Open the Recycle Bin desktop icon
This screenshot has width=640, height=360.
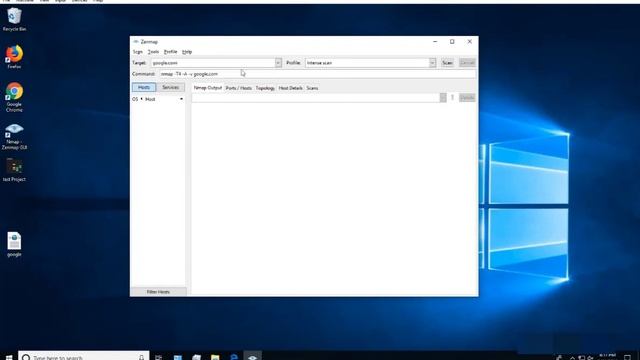pyautogui.click(x=14, y=19)
